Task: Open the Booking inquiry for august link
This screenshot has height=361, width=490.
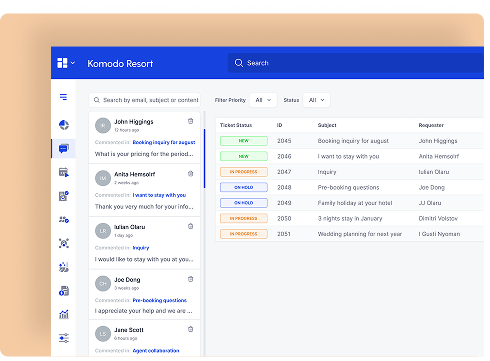Action: click(164, 142)
